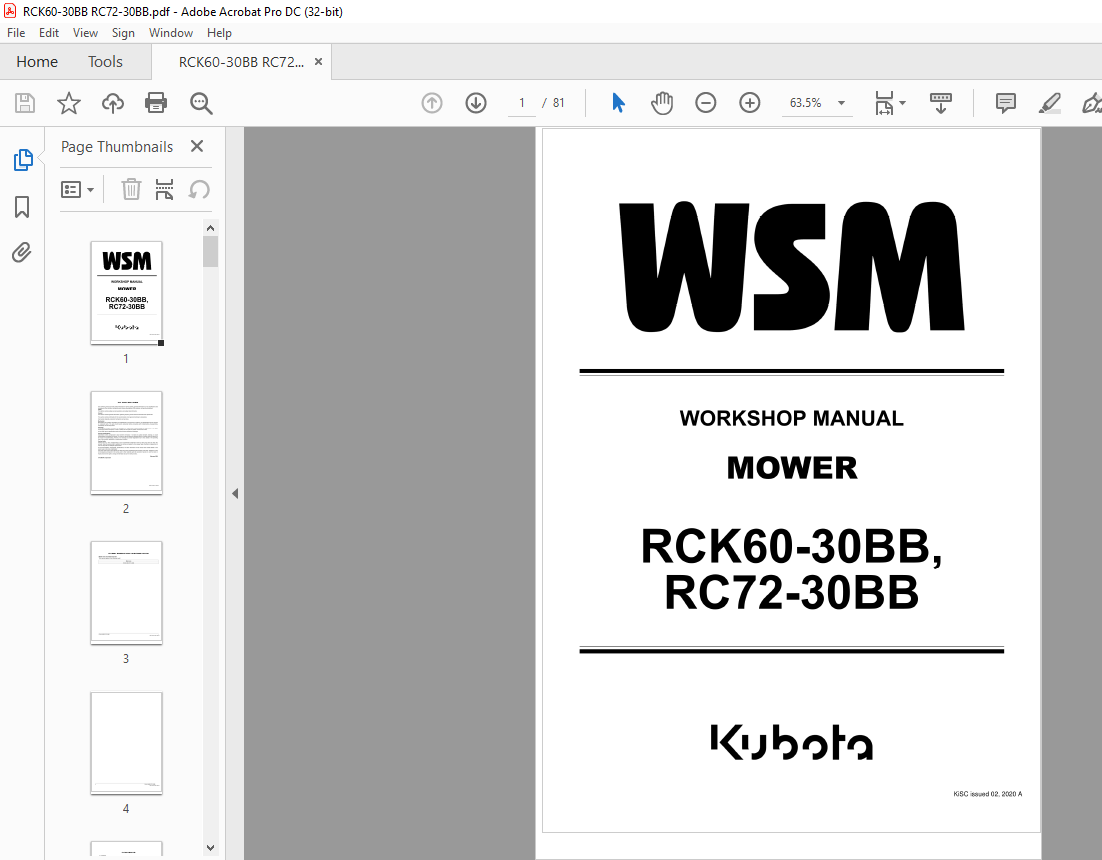Switch to the Home tab

37,62
